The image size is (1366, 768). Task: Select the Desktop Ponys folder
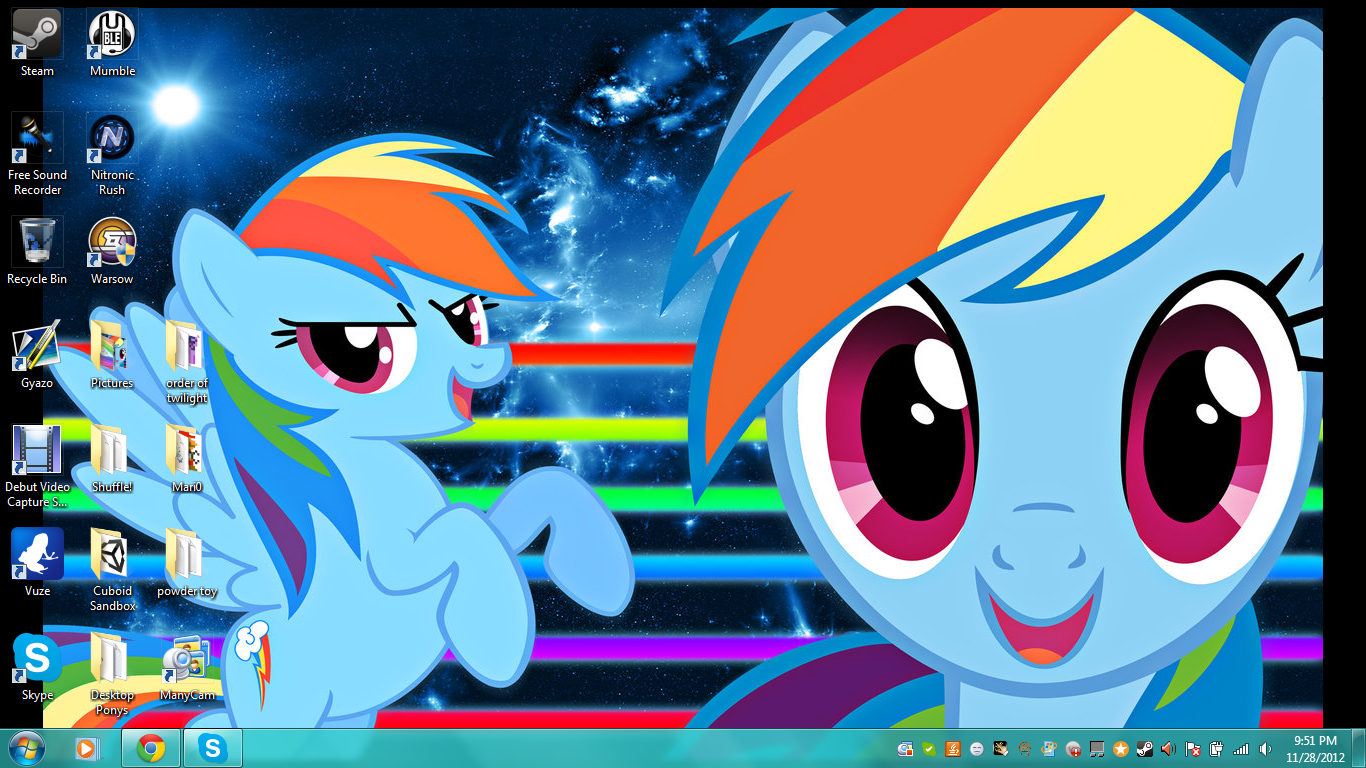click(112, 674)
